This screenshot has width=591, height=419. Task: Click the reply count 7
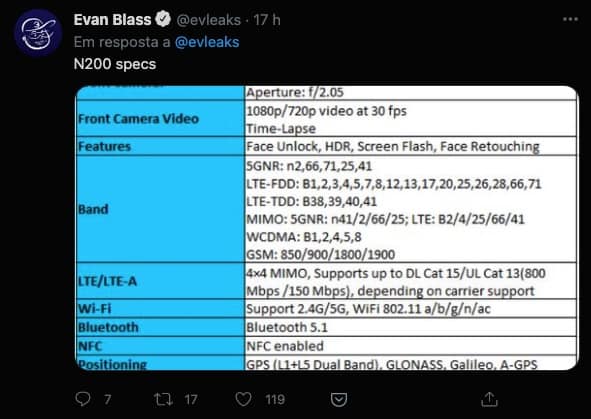(x=107, y=399)
